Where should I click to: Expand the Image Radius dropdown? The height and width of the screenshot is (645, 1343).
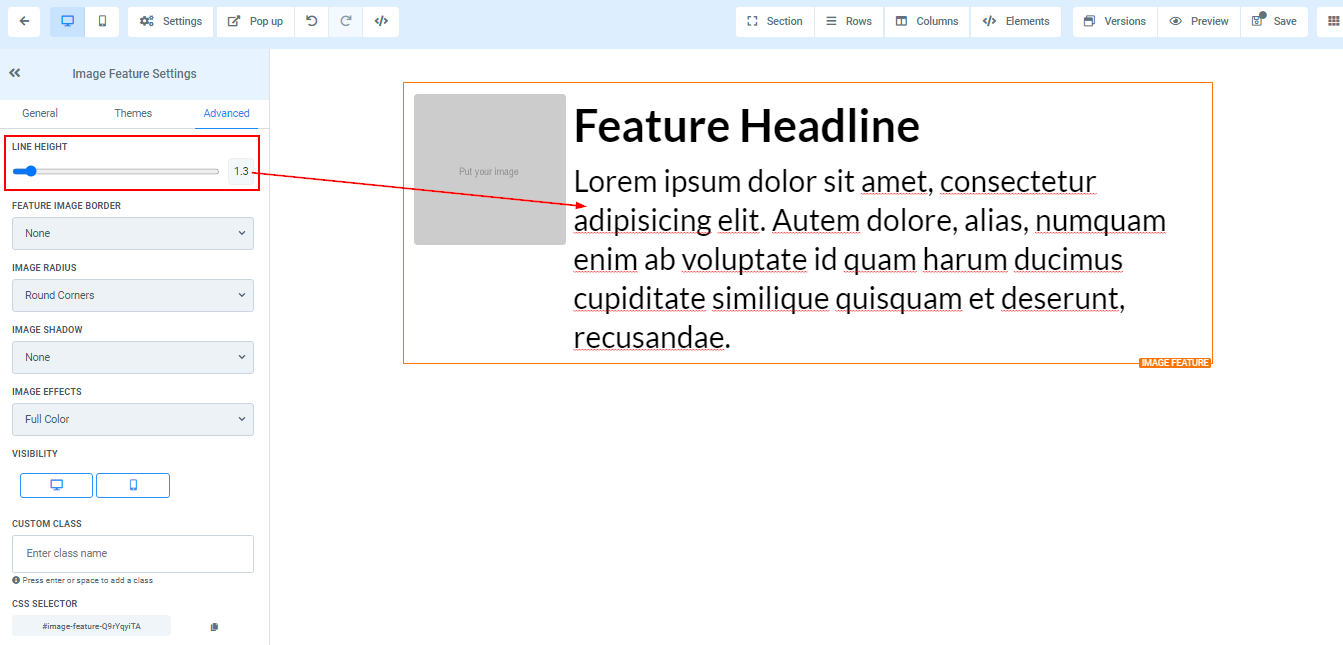133,295
